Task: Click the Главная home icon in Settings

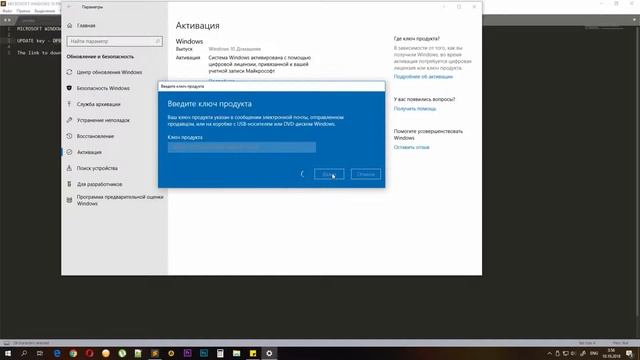Action: click(x=69, y=25)
